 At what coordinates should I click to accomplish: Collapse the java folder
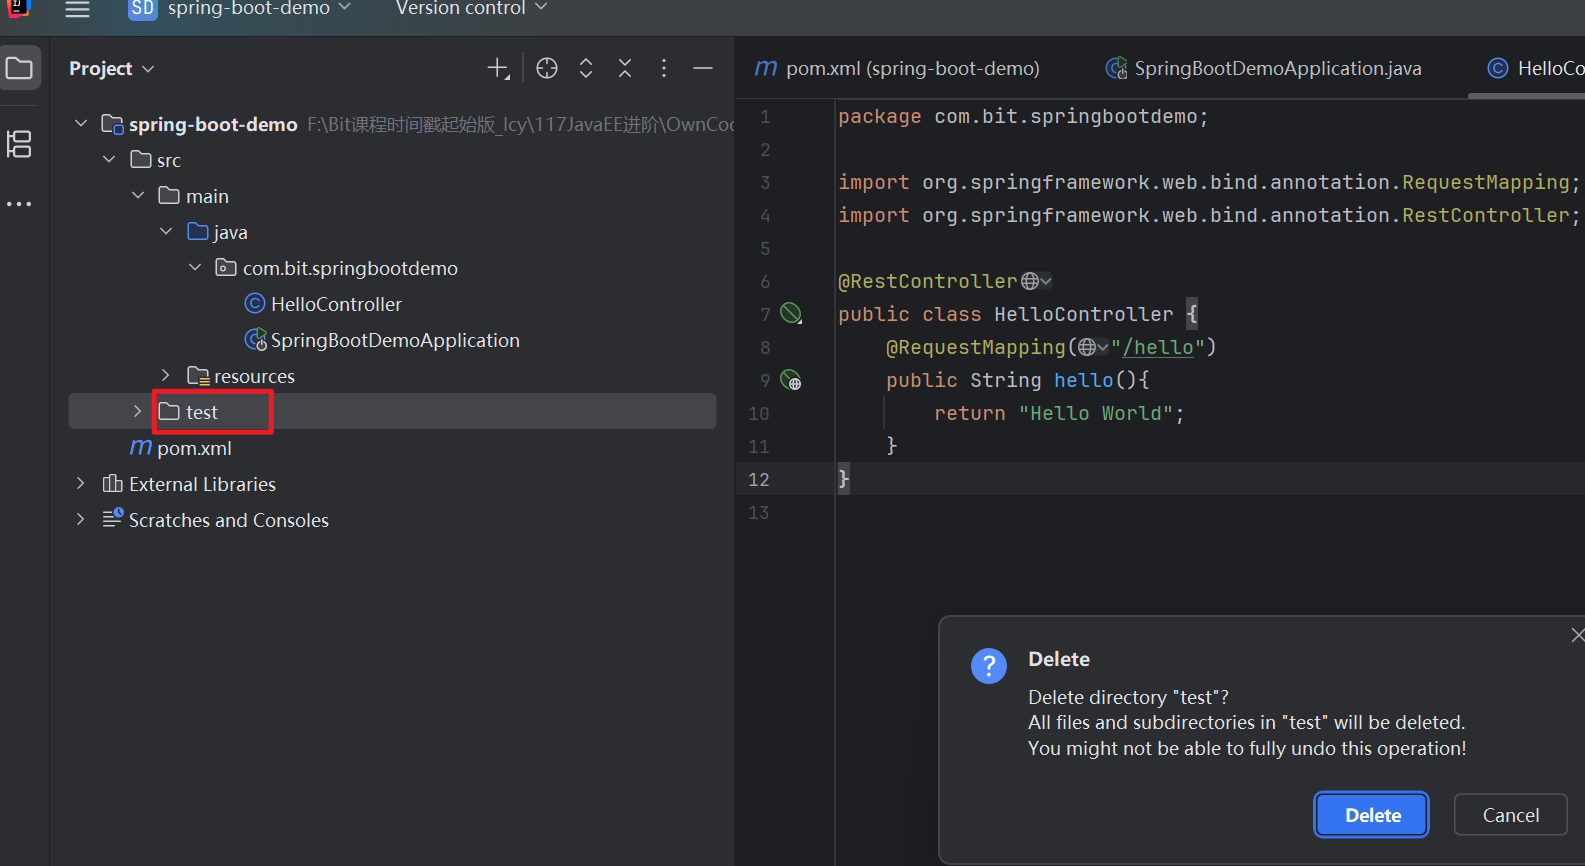pos(166,231)
